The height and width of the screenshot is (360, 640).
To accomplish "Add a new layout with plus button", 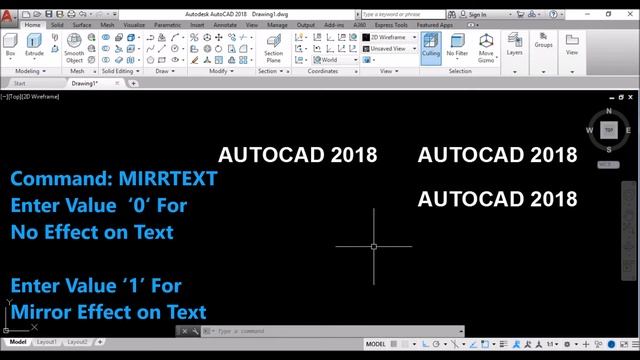I will pos(100,342).
